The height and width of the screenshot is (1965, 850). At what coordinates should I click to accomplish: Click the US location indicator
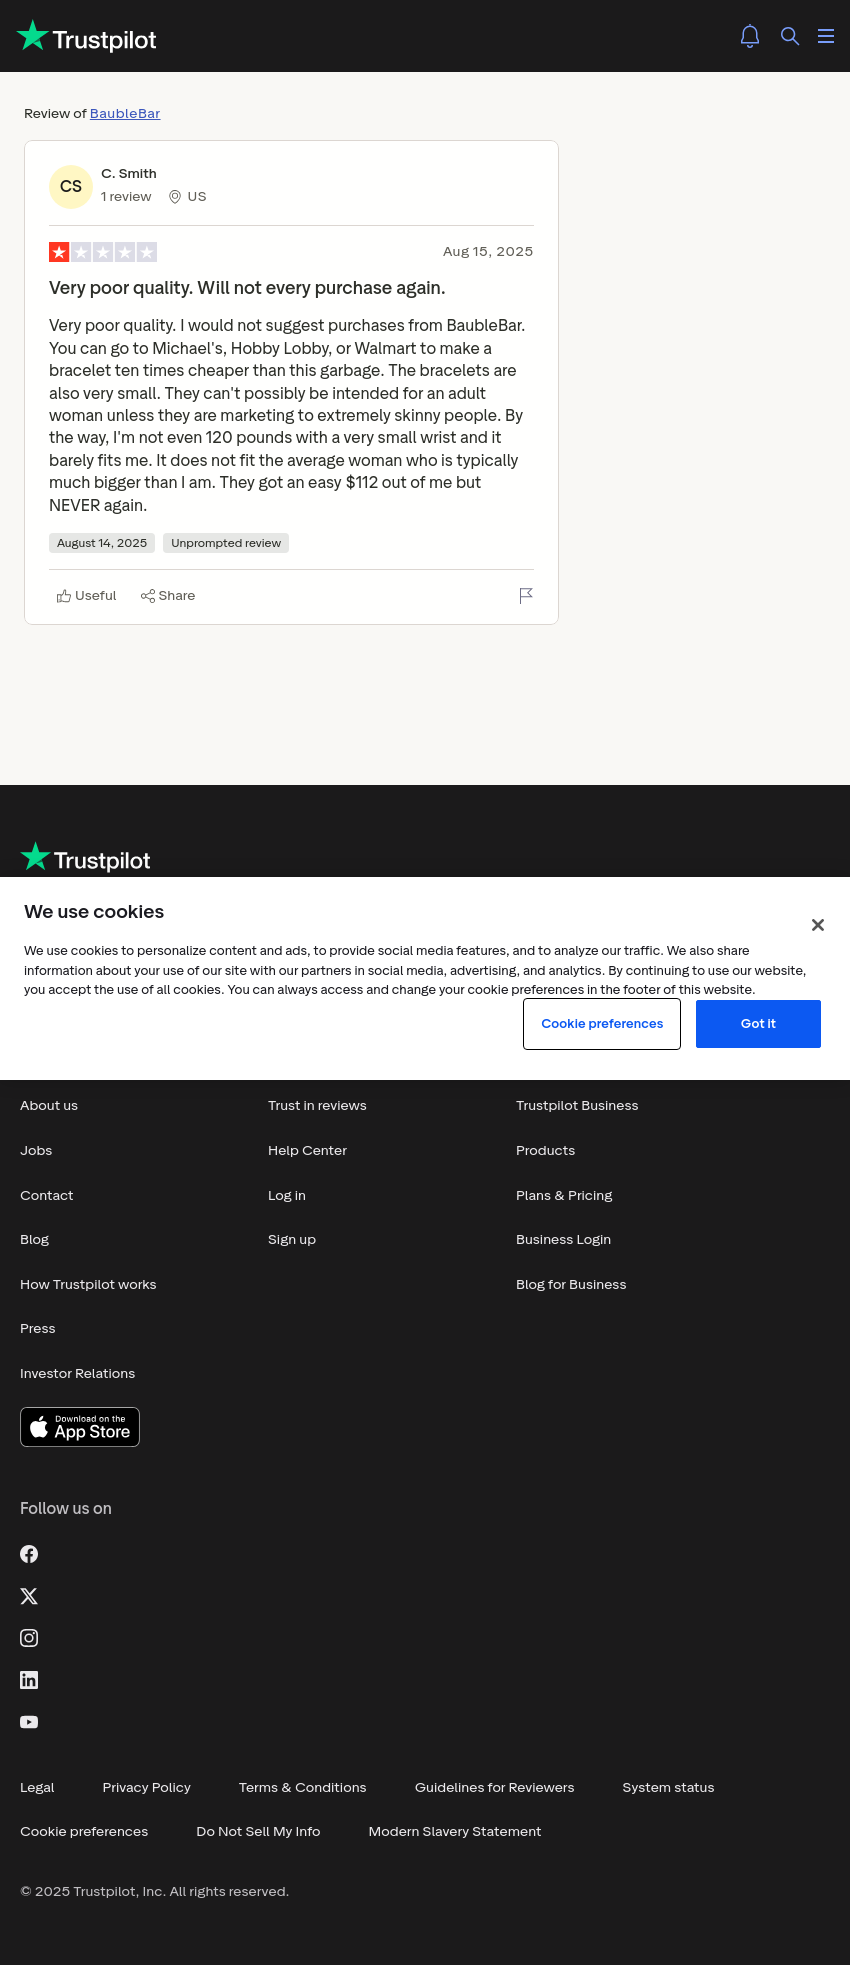pyautogui.click(x=187, y=197)
